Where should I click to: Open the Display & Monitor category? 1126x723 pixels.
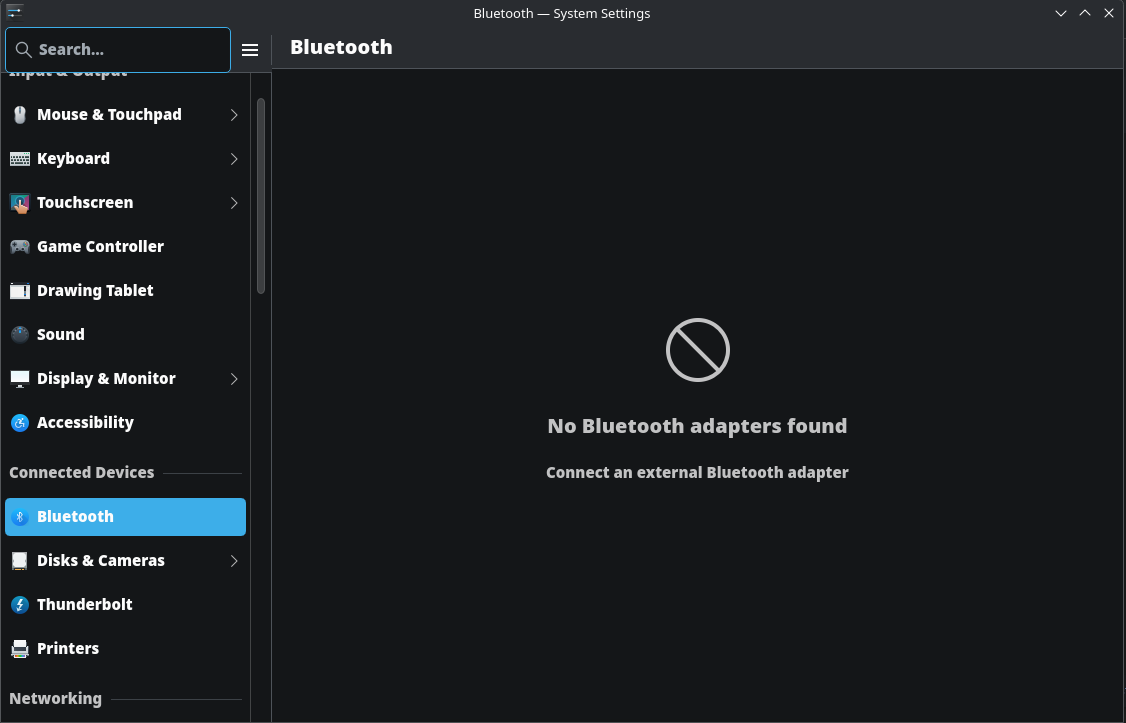point(106,379)
